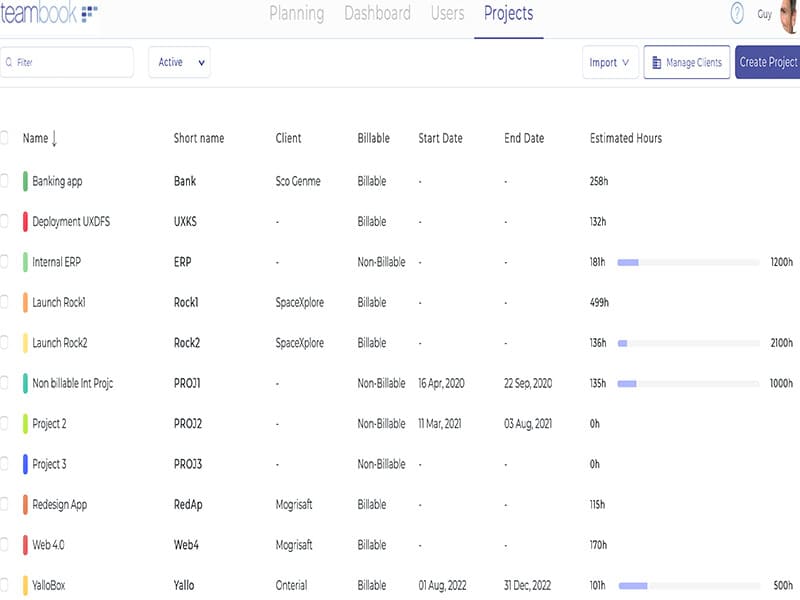The width and height of the screenshot is (800, 600).
Task: Click the sort arrow next to Name
Action: (55, 138)
